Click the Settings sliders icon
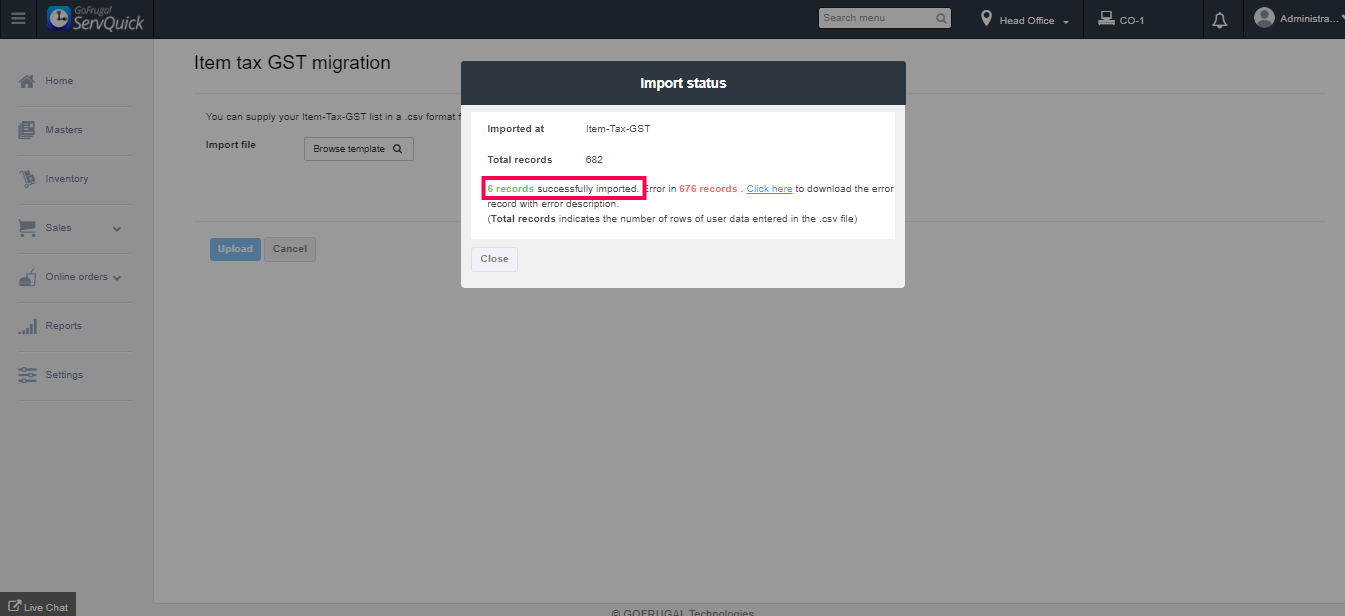1345x616 pixels. point(27,375)
